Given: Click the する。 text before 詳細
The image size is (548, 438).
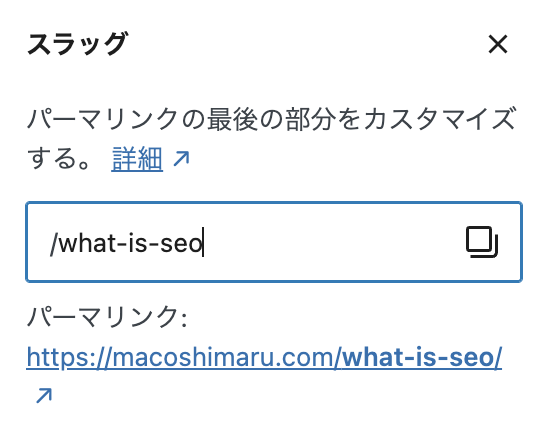Looking at the screenshot, I should point(59,159).
